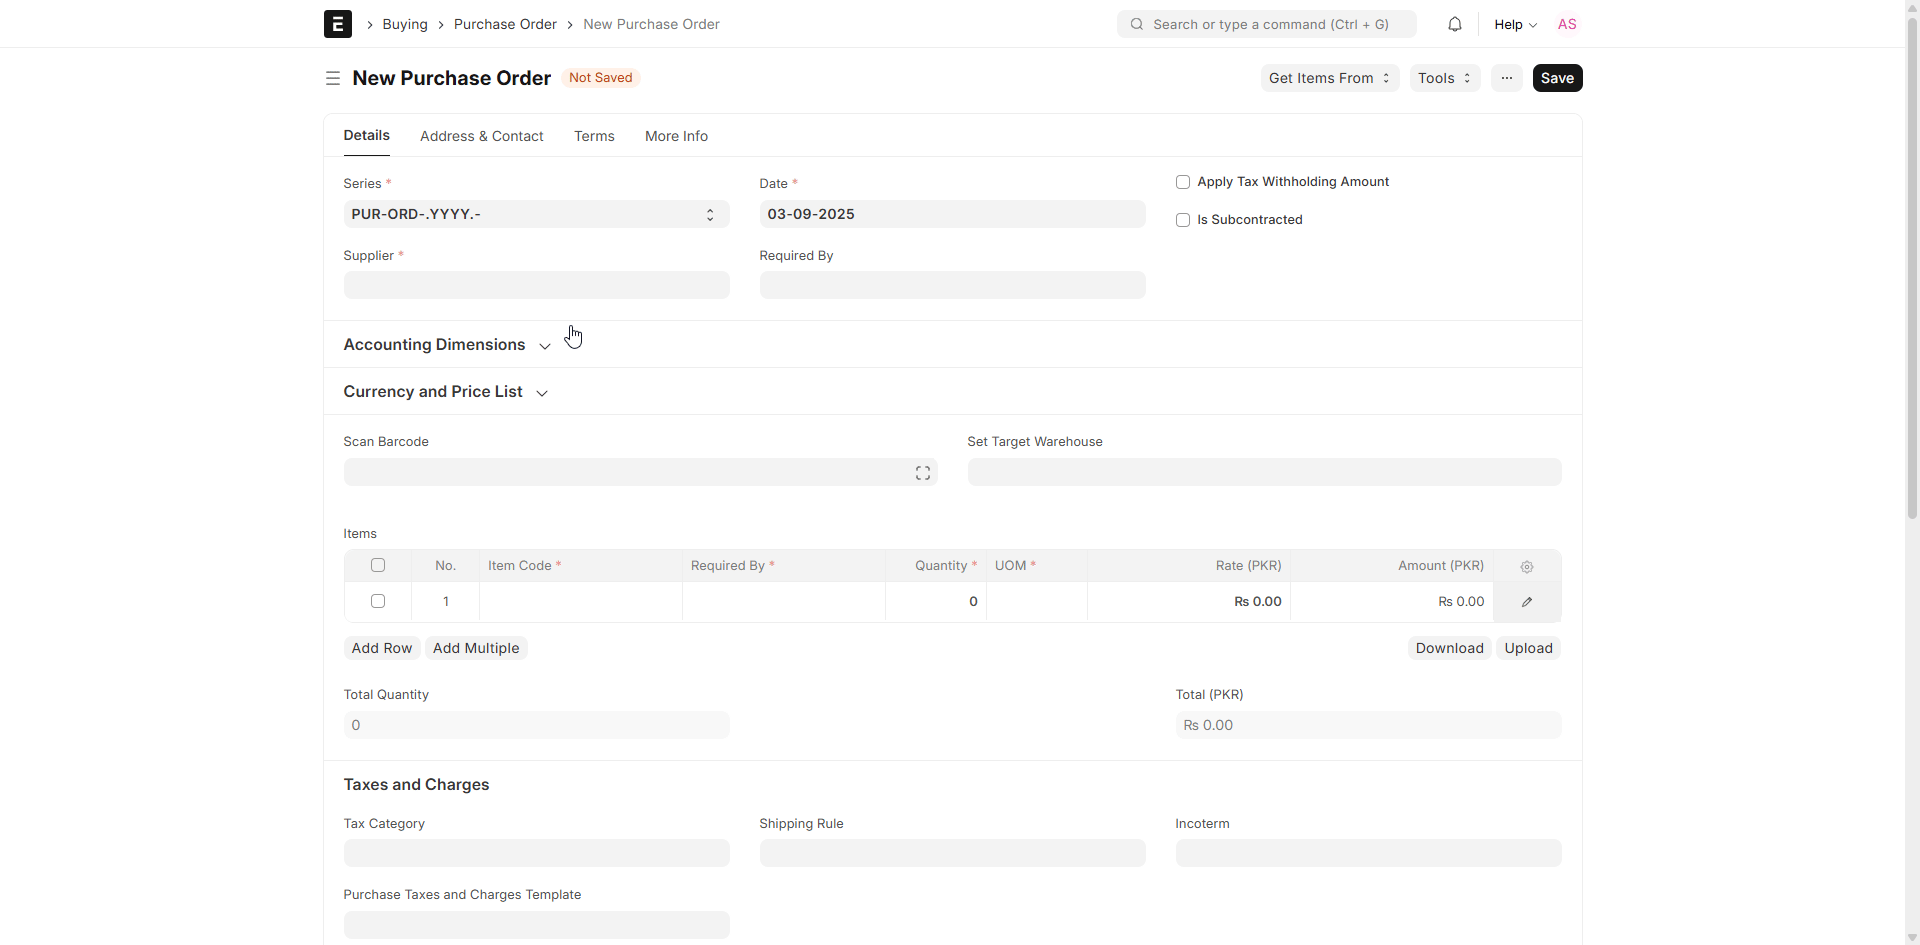Open the AS user avatar menu

(x=1566, y=24)
